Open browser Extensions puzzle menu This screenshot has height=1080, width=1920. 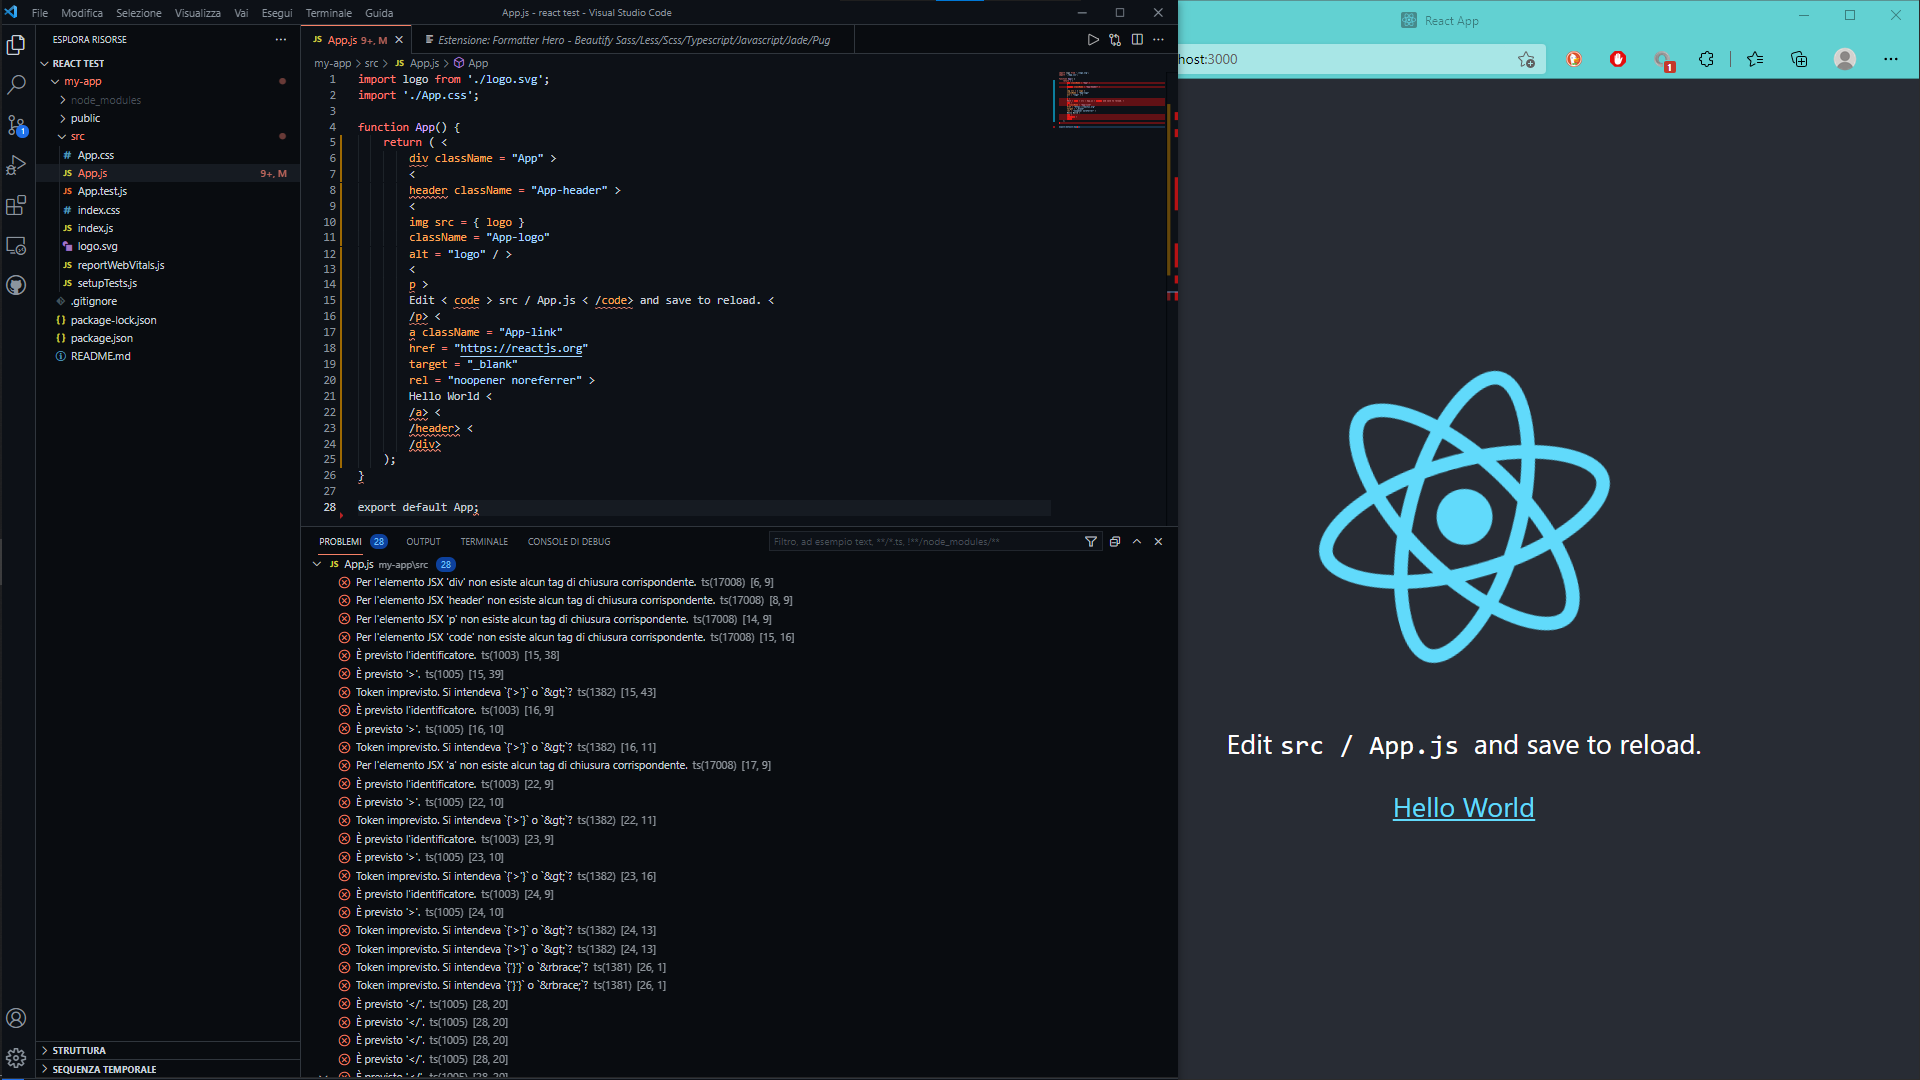(1707, 59)
